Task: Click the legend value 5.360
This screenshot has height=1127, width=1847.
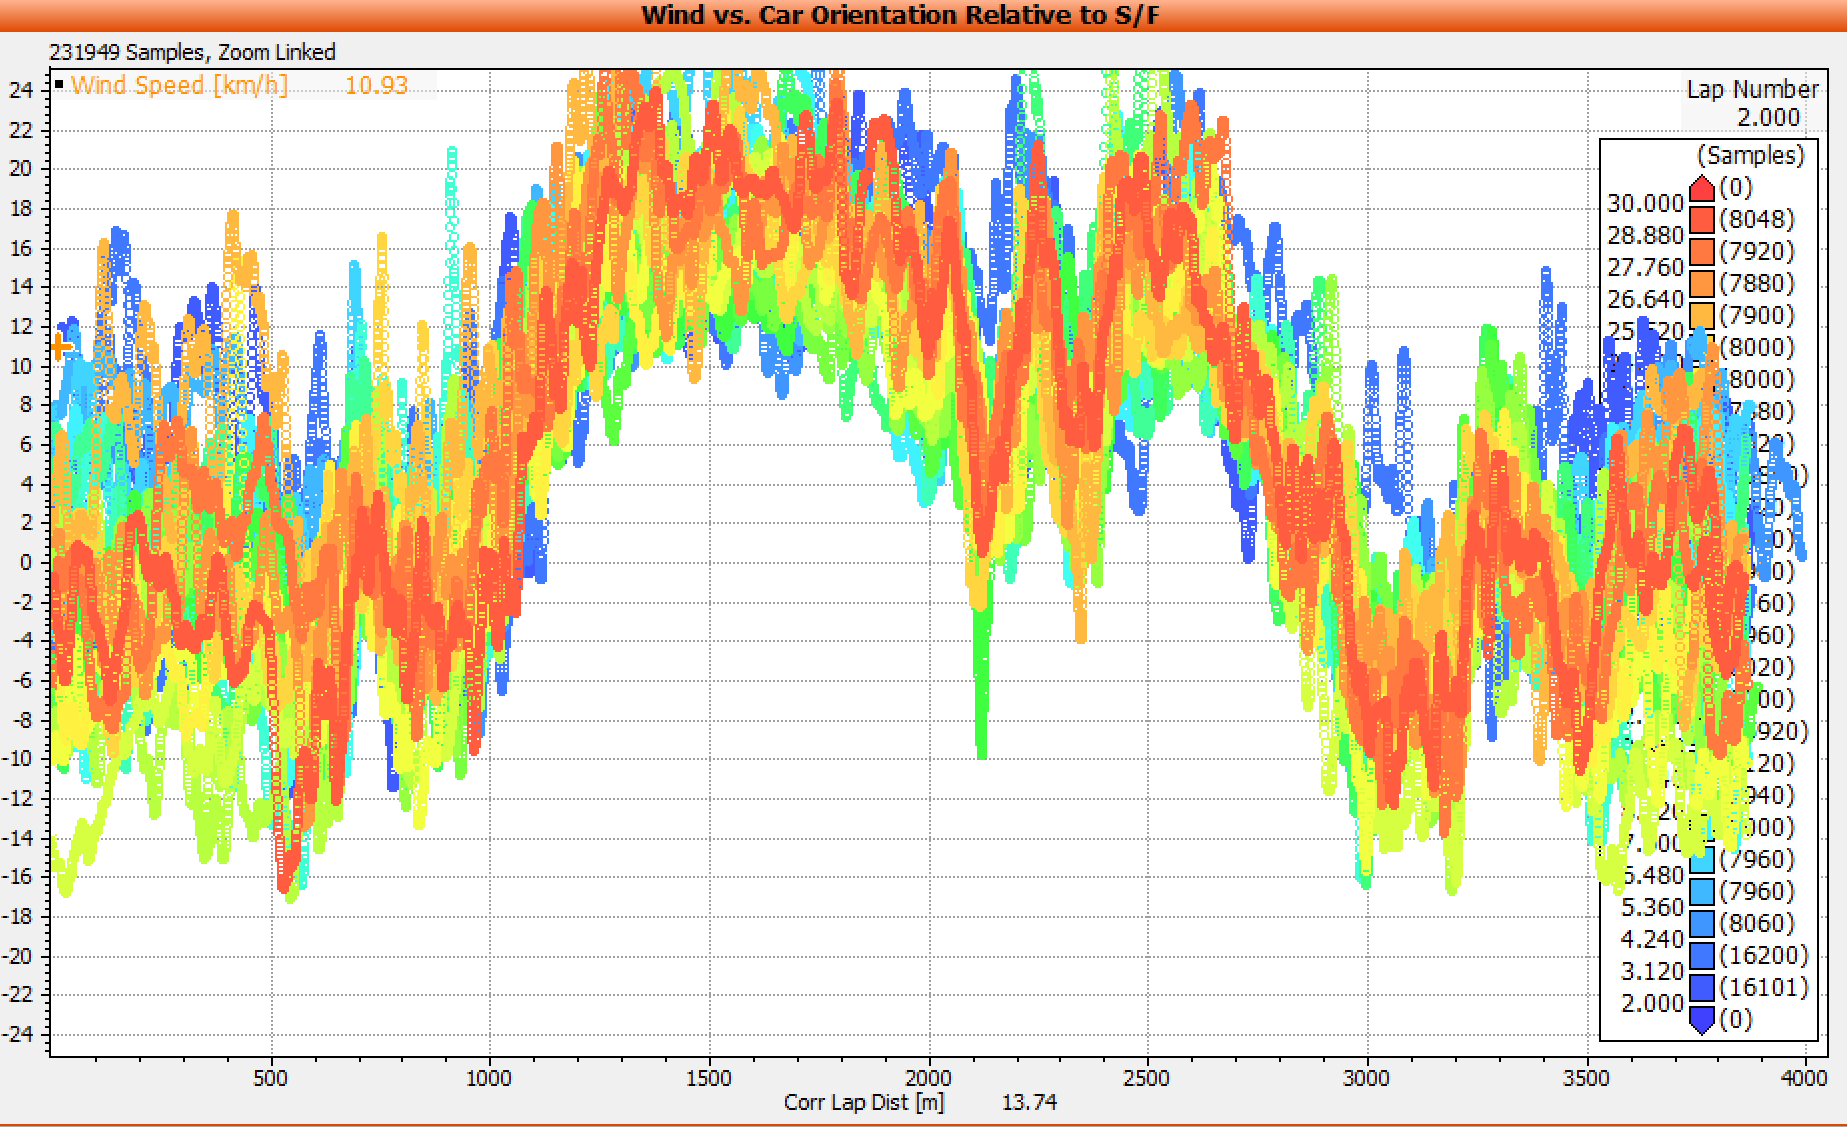Action: coord(1652,907)
